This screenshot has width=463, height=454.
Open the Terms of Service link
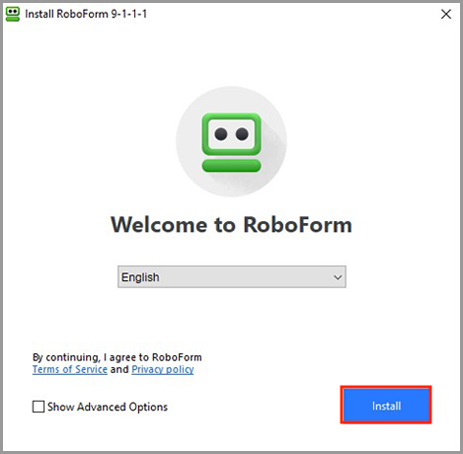coord(70,369)
